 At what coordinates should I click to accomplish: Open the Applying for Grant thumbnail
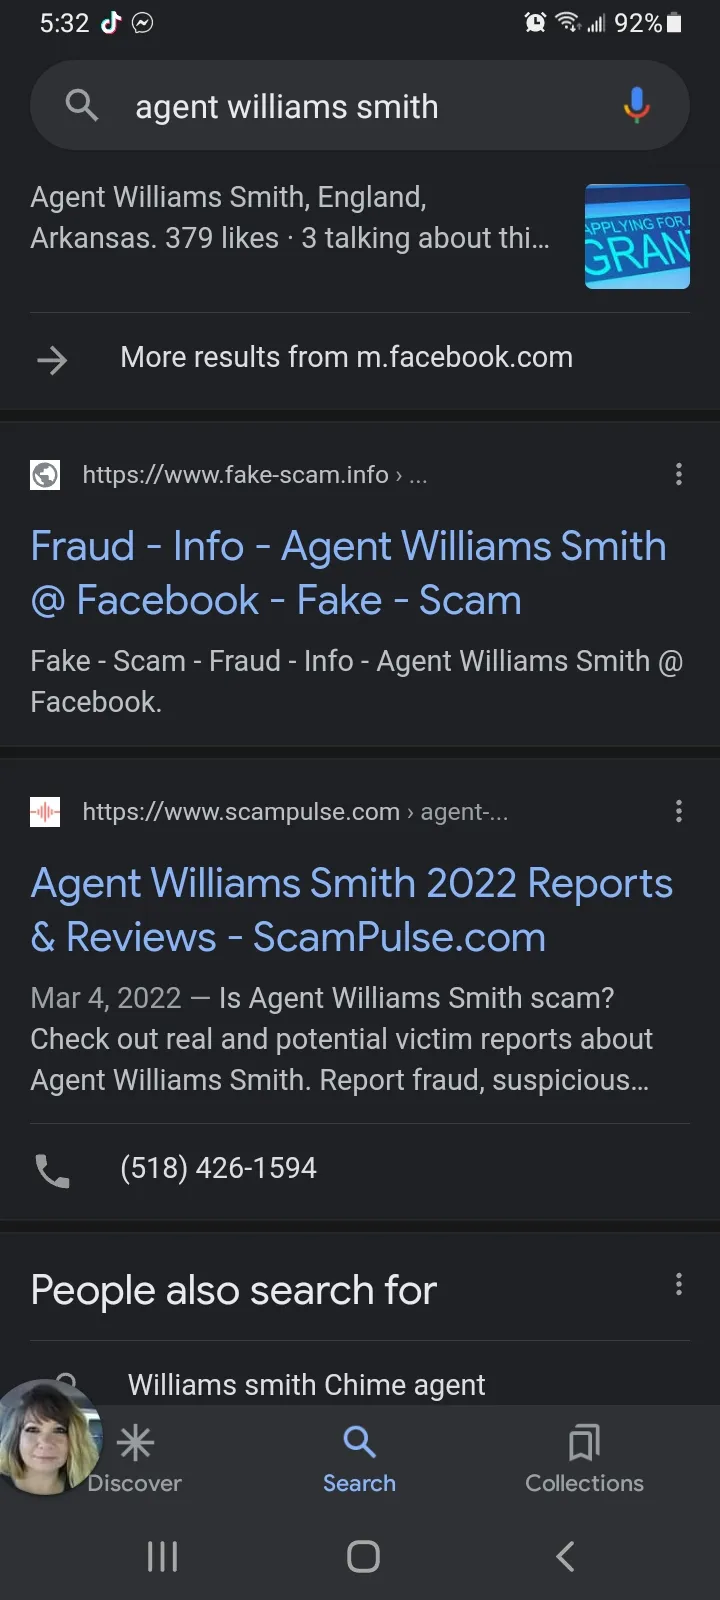pyautogui.click(x=637, y=237)
